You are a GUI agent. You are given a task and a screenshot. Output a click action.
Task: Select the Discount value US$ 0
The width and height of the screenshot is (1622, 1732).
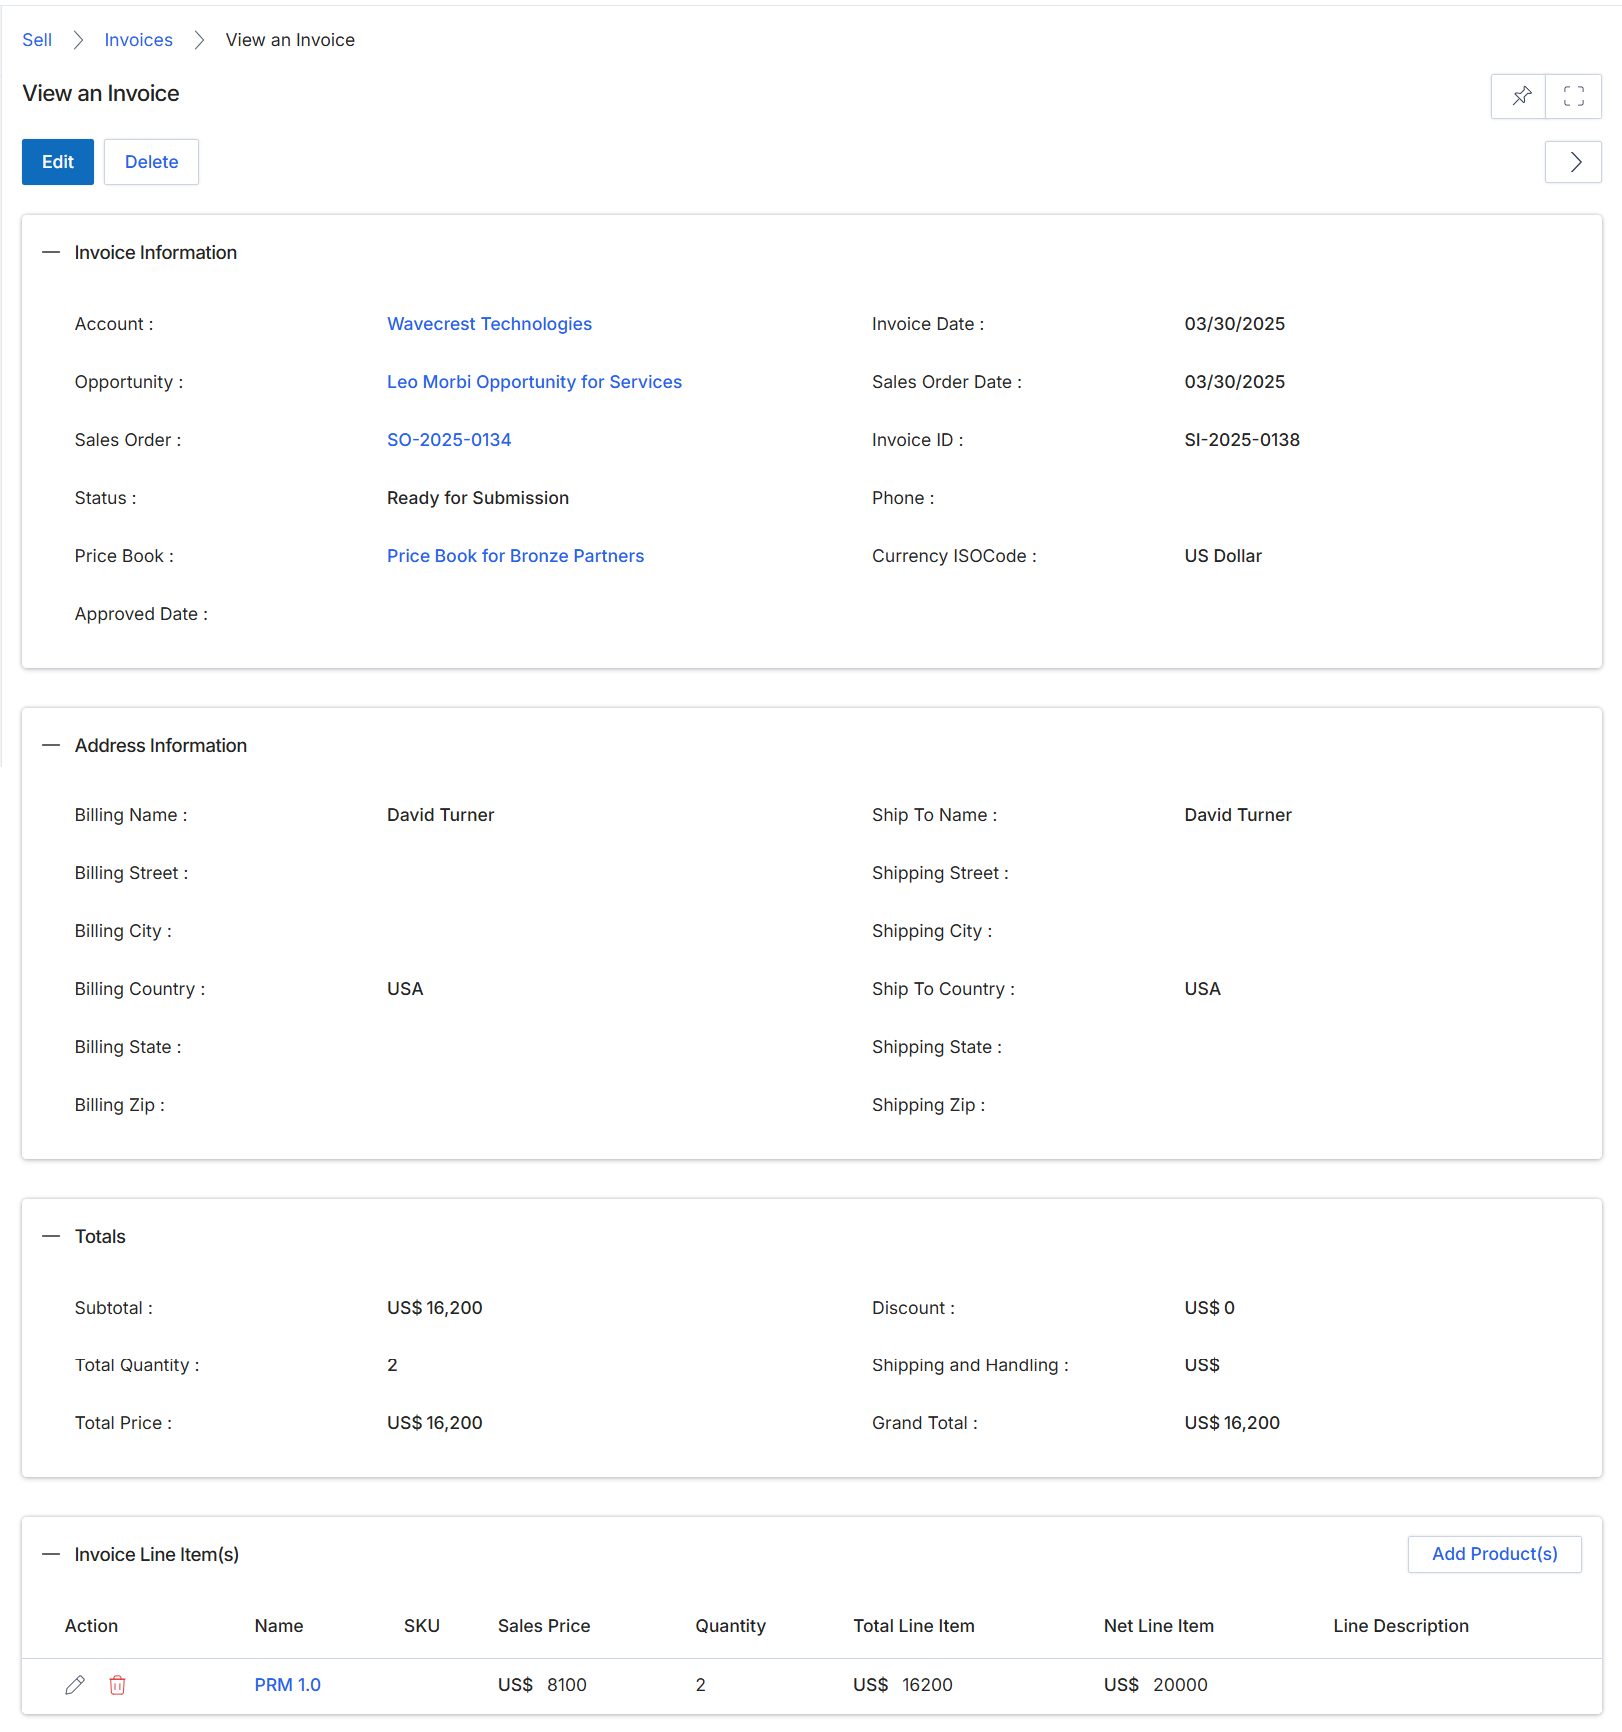coord(1210,1308)
